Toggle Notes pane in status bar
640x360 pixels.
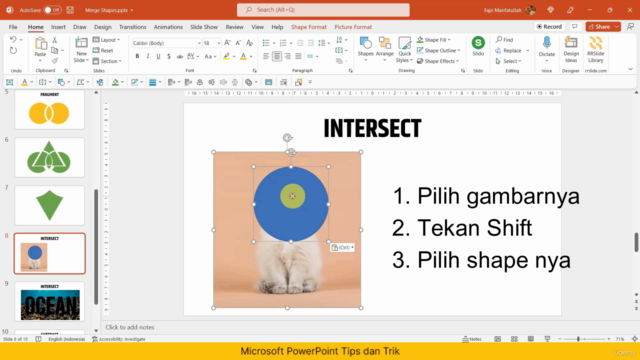click(x=472, y=339)
